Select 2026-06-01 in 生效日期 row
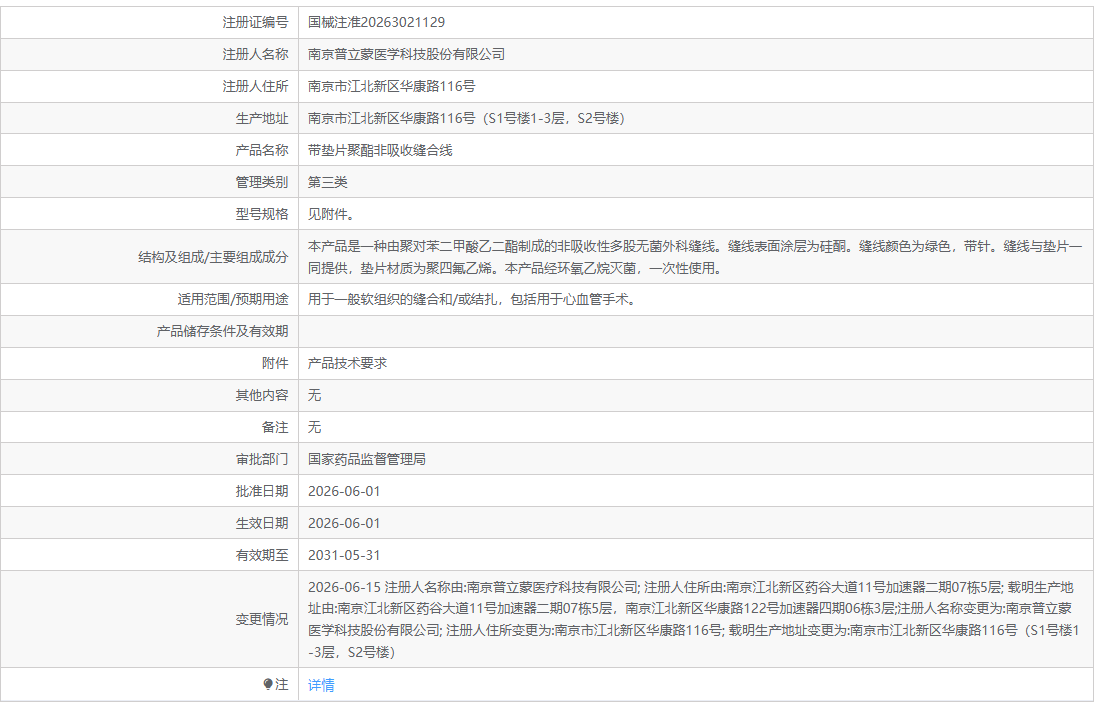Image resolution: width=1100 pixels, height=705 pixels. tap(344, 523)
